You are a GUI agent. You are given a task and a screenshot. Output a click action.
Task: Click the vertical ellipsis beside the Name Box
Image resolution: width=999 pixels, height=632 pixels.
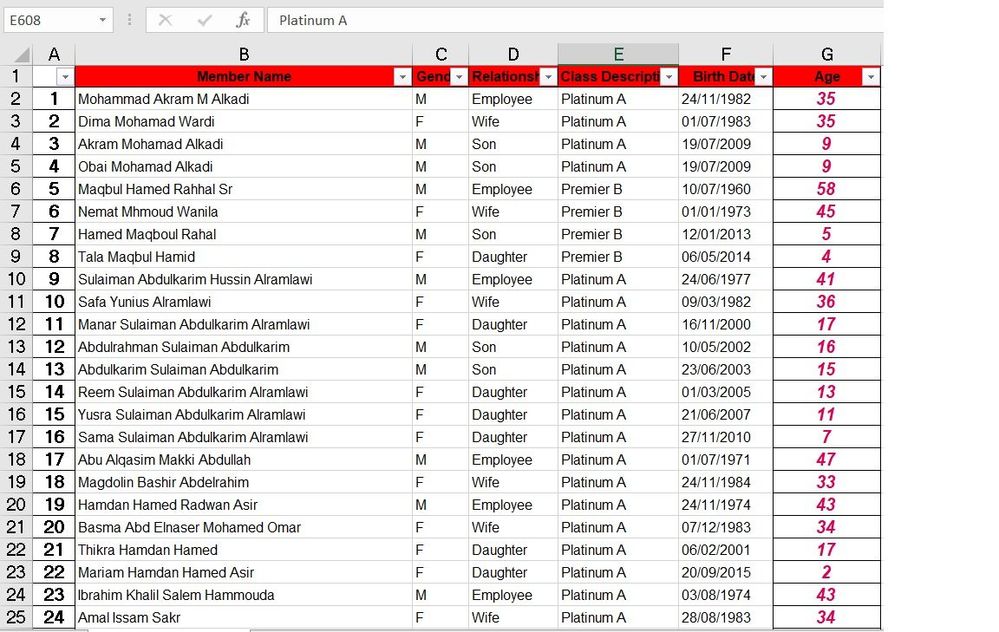pos(131,20)
